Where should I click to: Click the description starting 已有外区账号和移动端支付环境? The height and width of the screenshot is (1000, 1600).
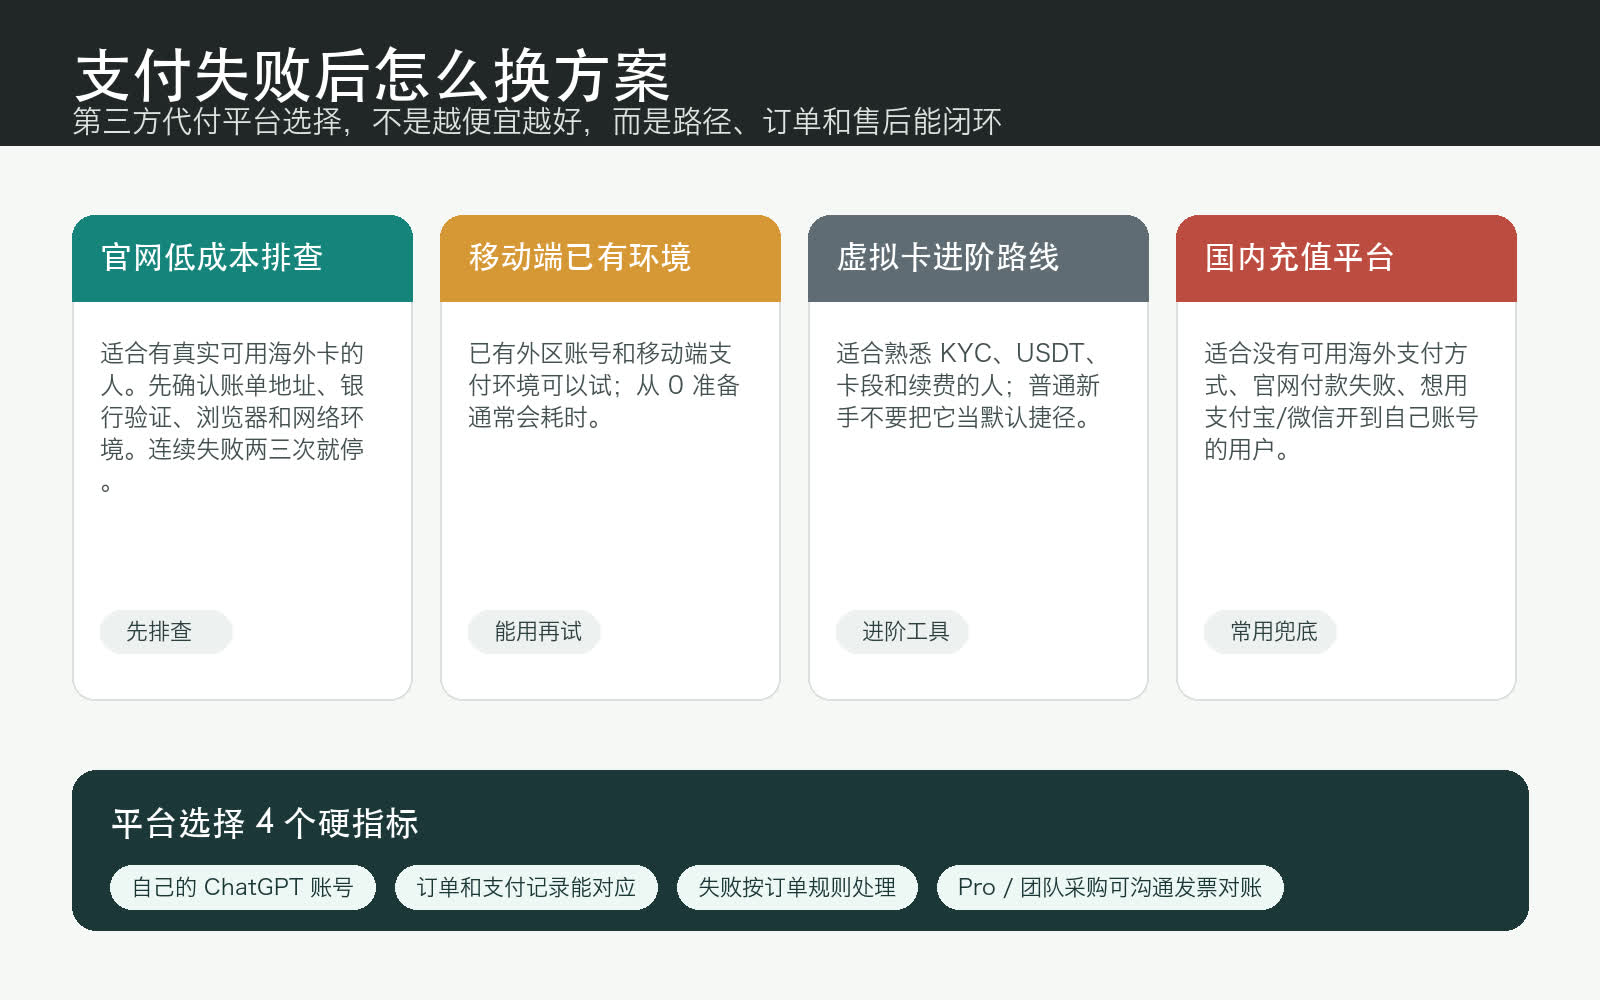pyautogui.click(x=603, y=385)
